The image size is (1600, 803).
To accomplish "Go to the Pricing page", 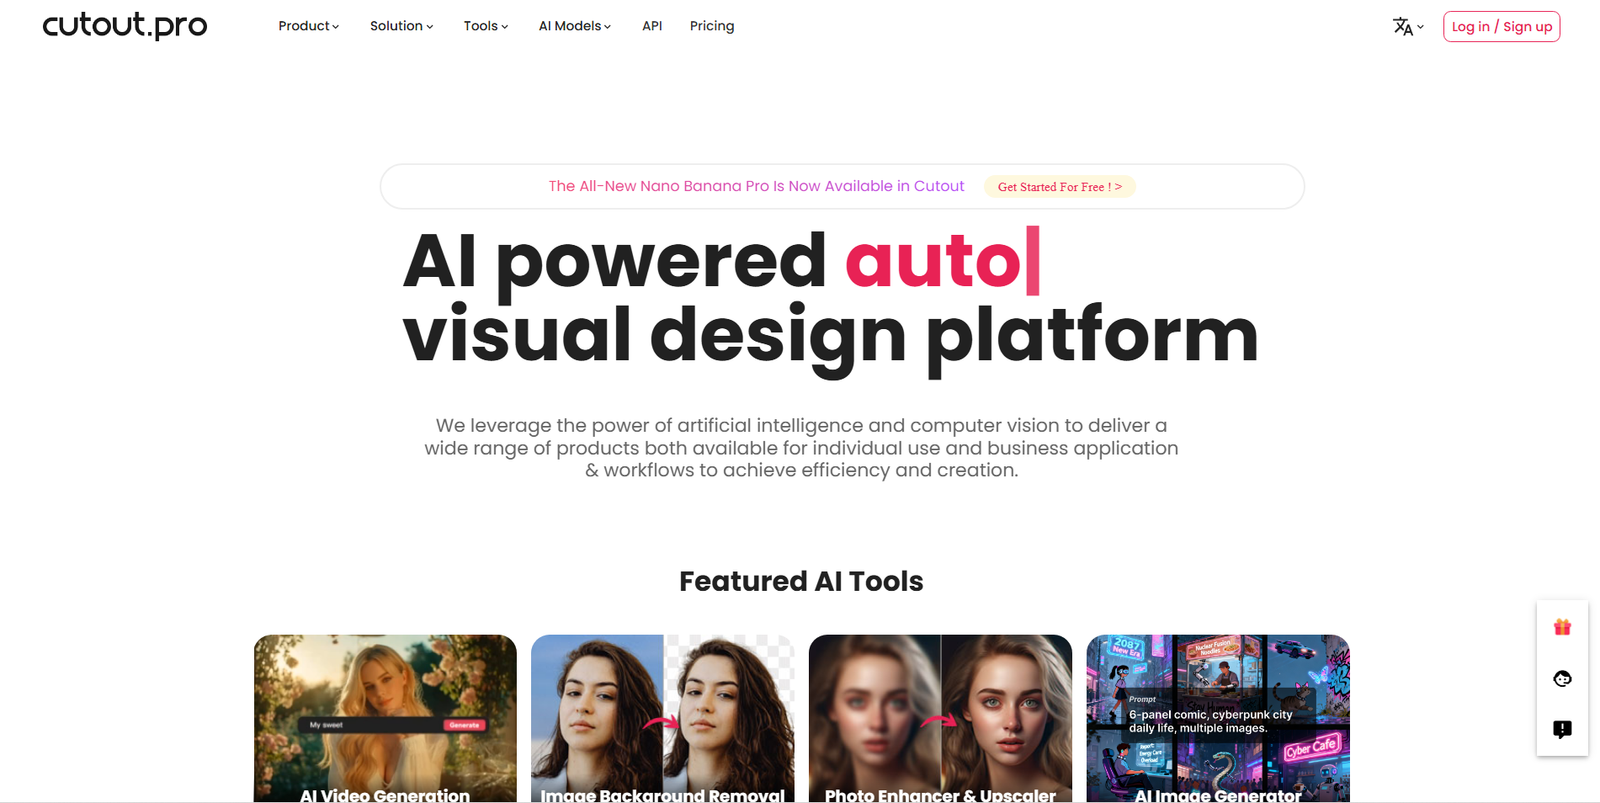I will point(712,26).
